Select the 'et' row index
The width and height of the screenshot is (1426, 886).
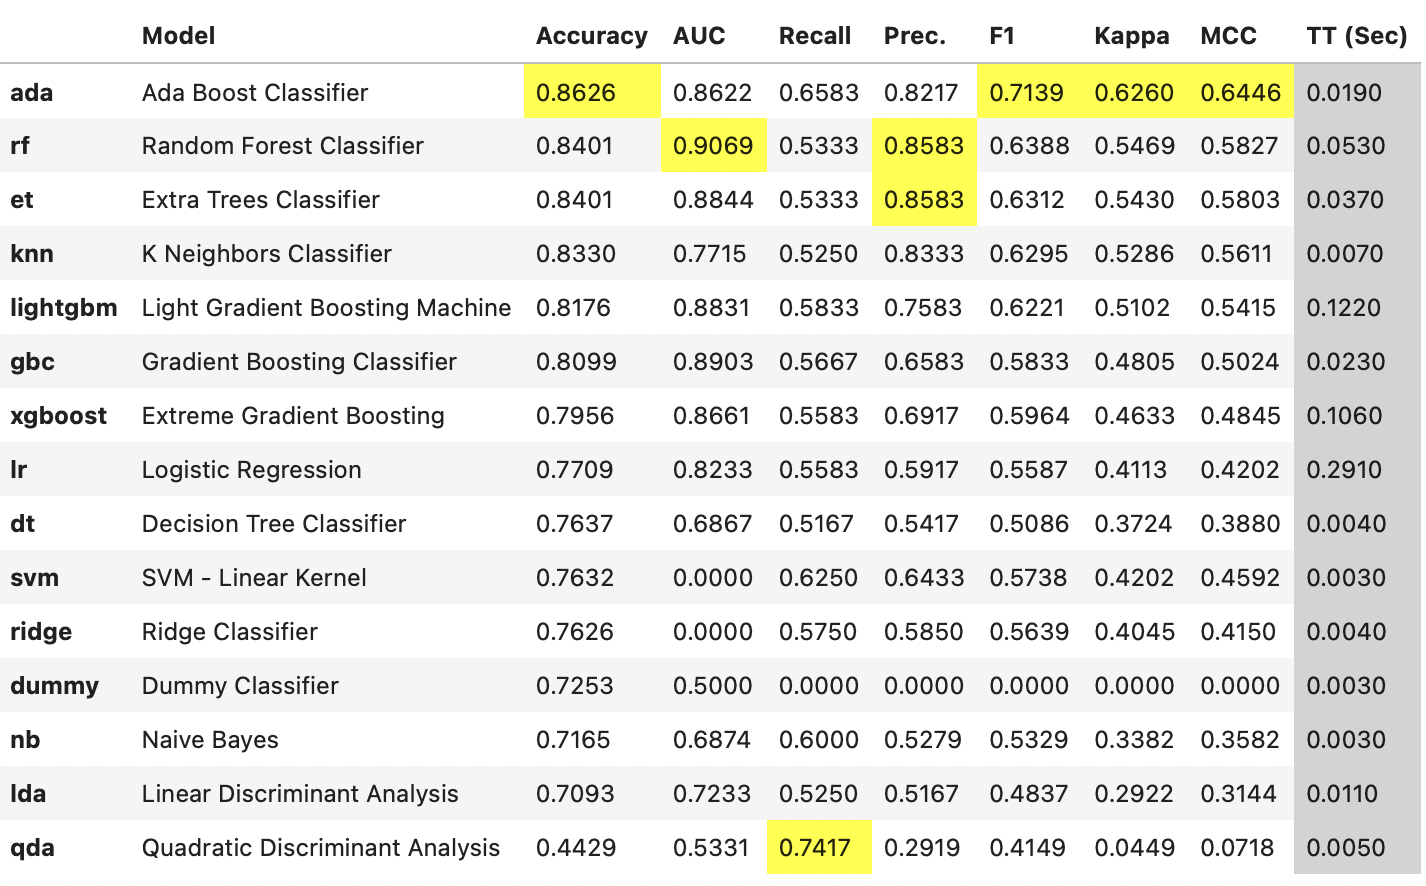click(x=22, y=200)
